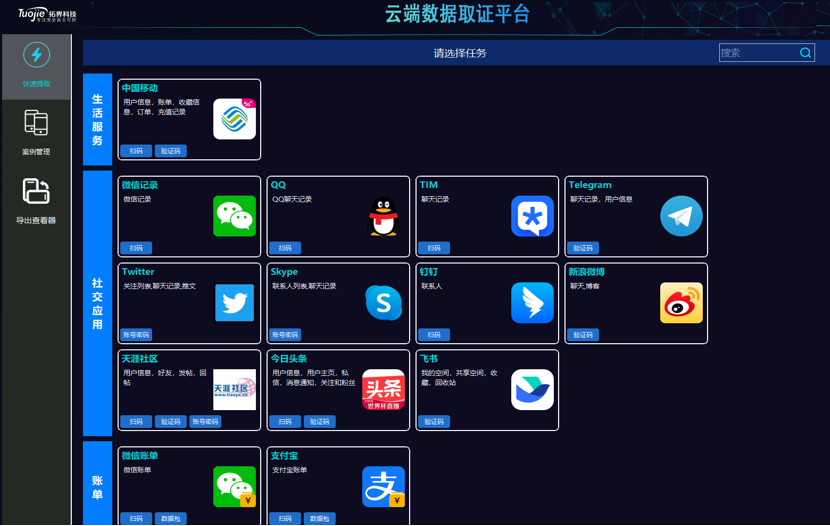
Task: Click the 飞书 card title
Action: 428,358
